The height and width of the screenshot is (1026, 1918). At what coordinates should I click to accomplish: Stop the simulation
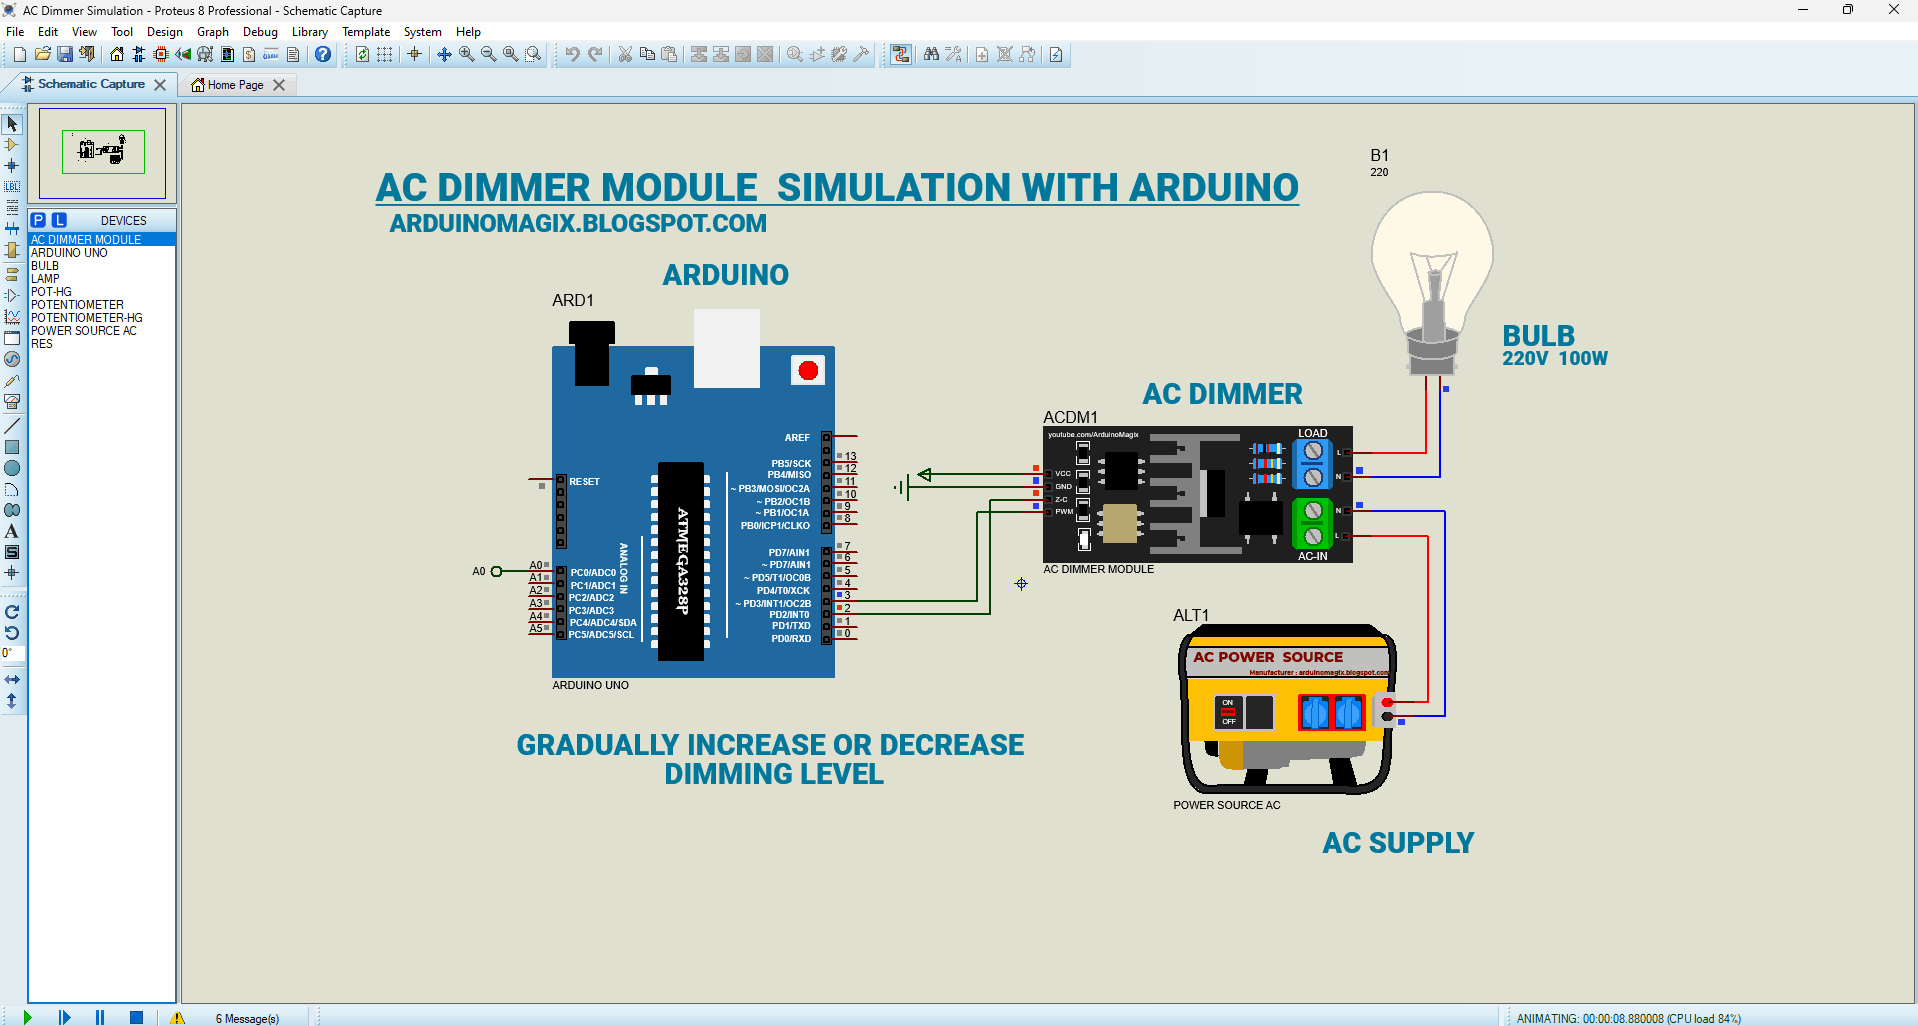click(x=137, y=1017)
